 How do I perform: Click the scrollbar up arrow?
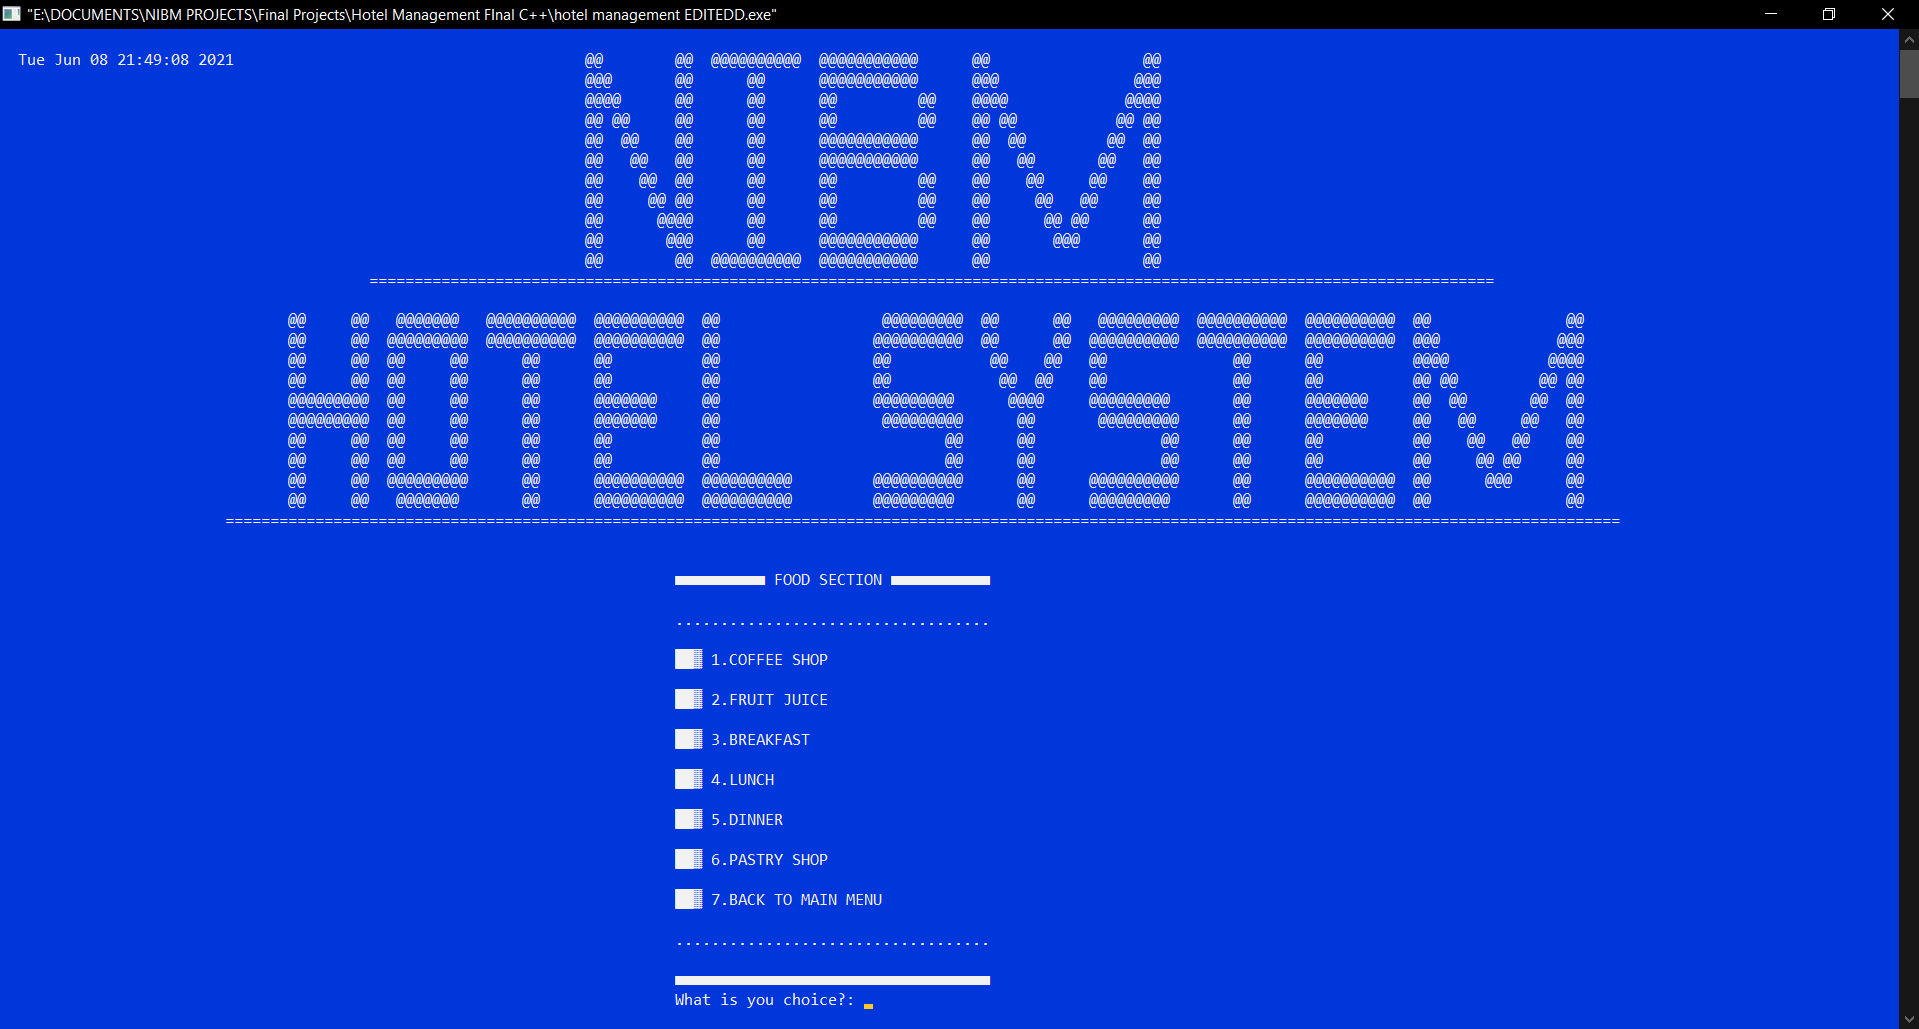1908,41
